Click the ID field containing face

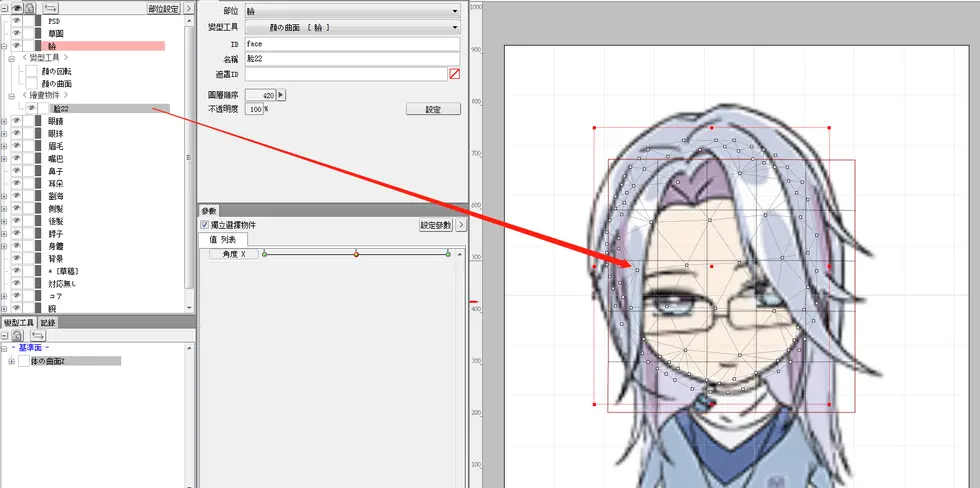pos(352,44)
